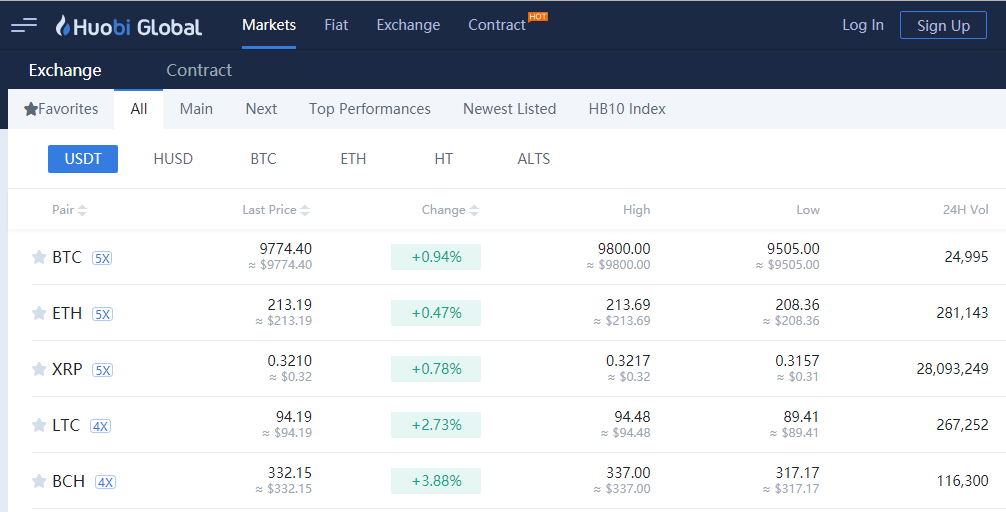1006x512 pixels.
Task: Click the Sign Up button
Action: click(x=943, y=26)
